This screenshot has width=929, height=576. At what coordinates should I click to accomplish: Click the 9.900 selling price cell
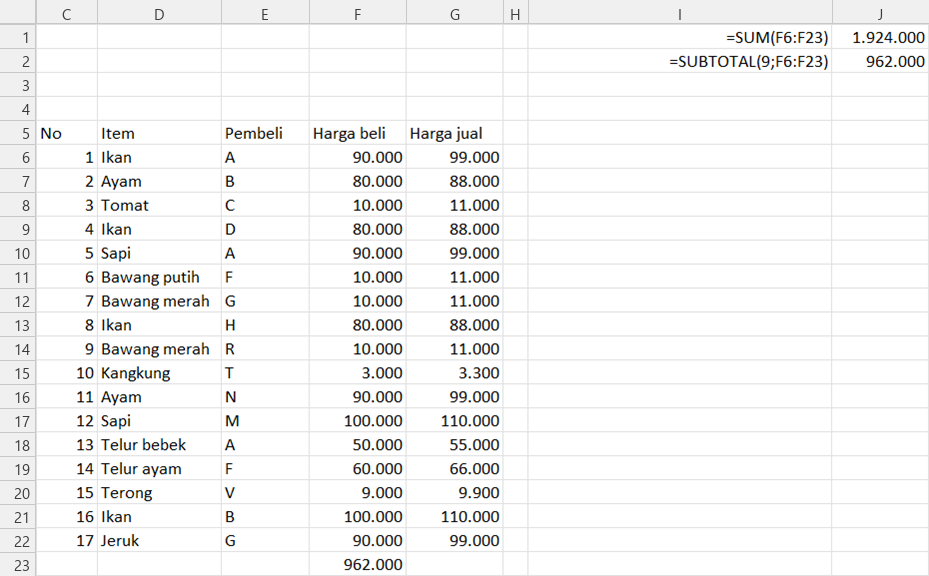454,492
